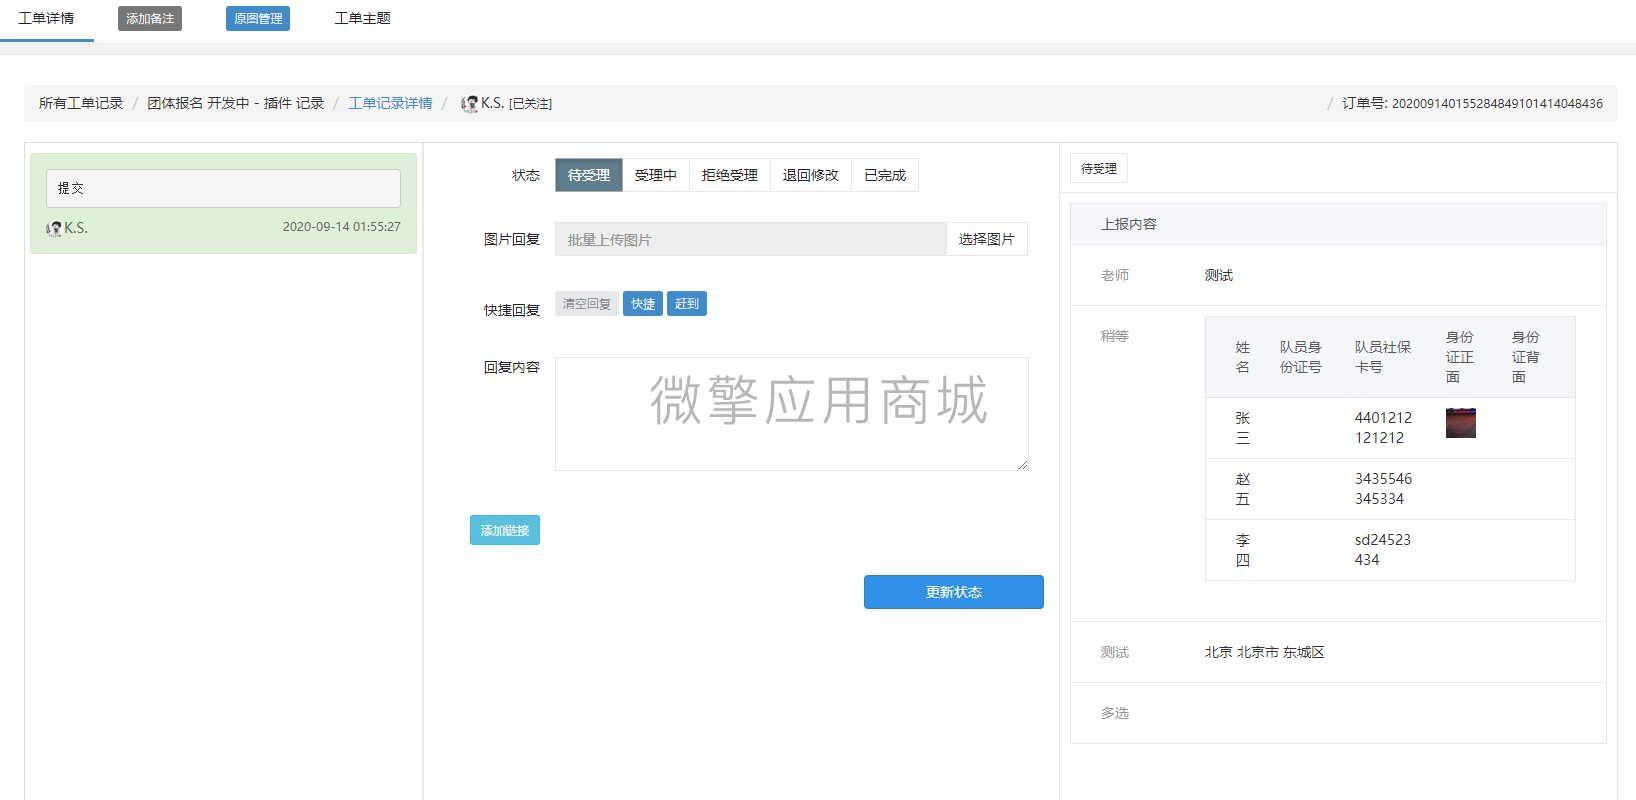This screenshot has height=800, width=1636.
Task: Select 拒绝受理 status option
Action: [x=730, y=175]
